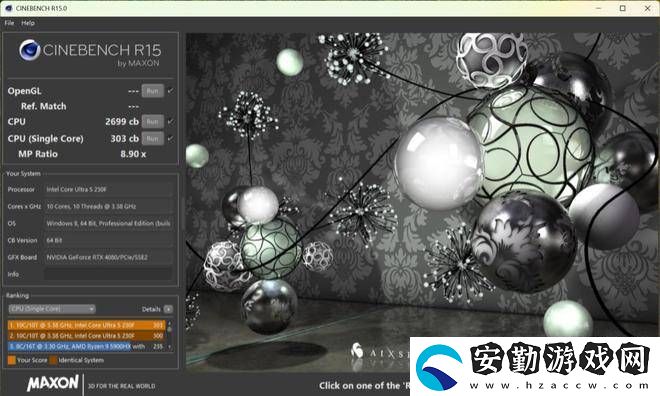Click the orange Your Score legend square

click(11, 360)
